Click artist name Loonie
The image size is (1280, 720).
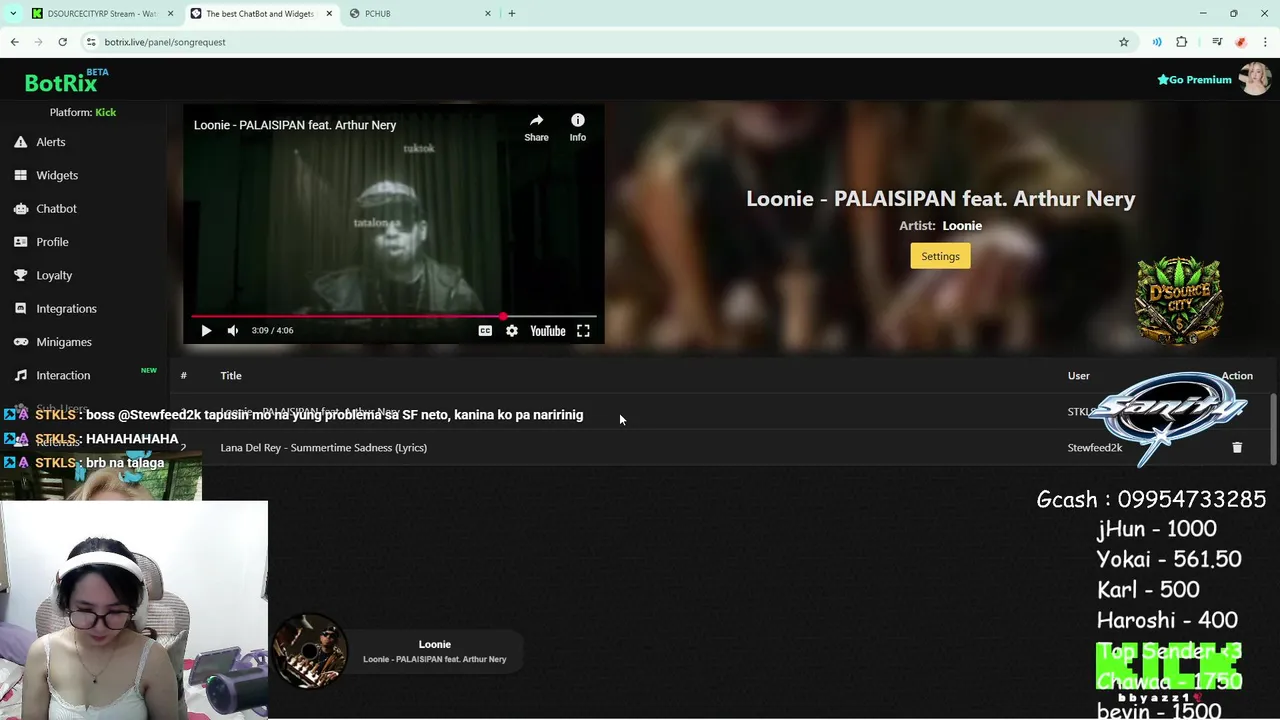[x=962, y=226]
